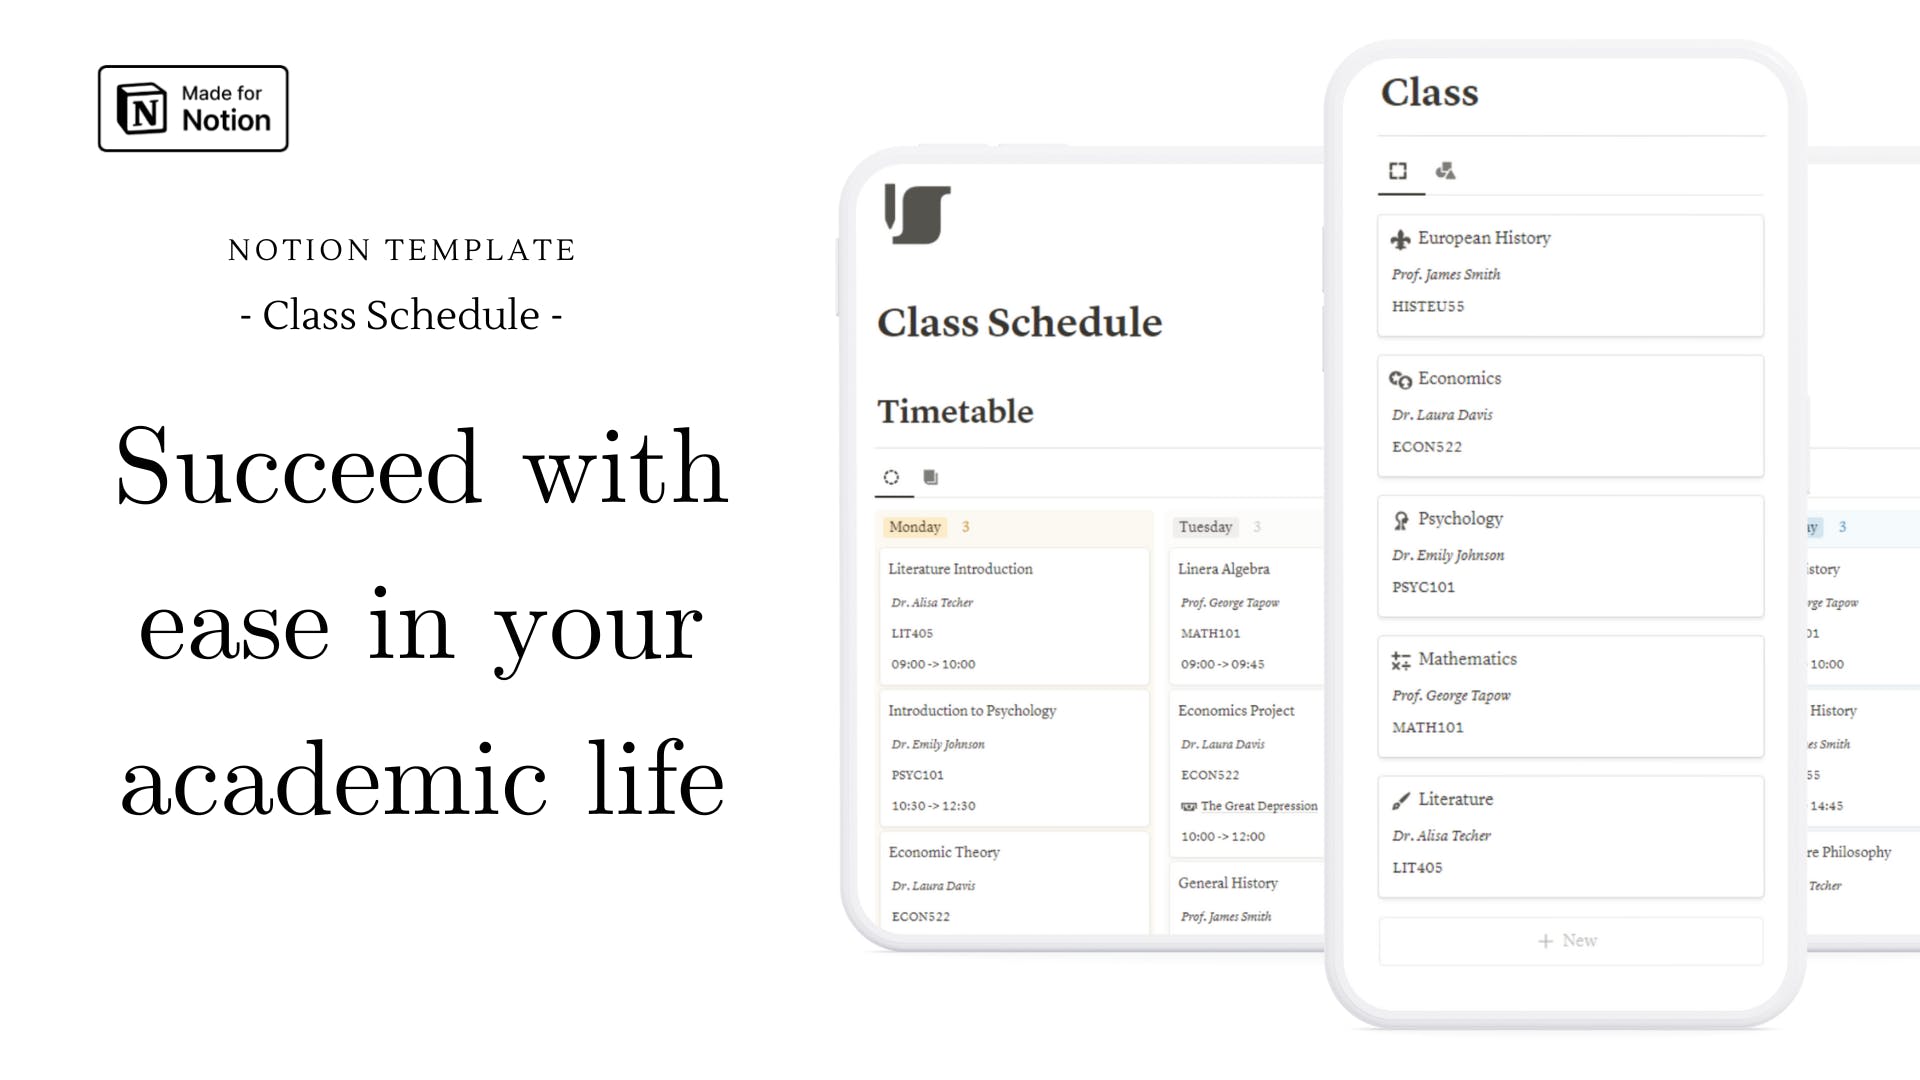Expand the Monday timetable section

click(x=914, y=525)
